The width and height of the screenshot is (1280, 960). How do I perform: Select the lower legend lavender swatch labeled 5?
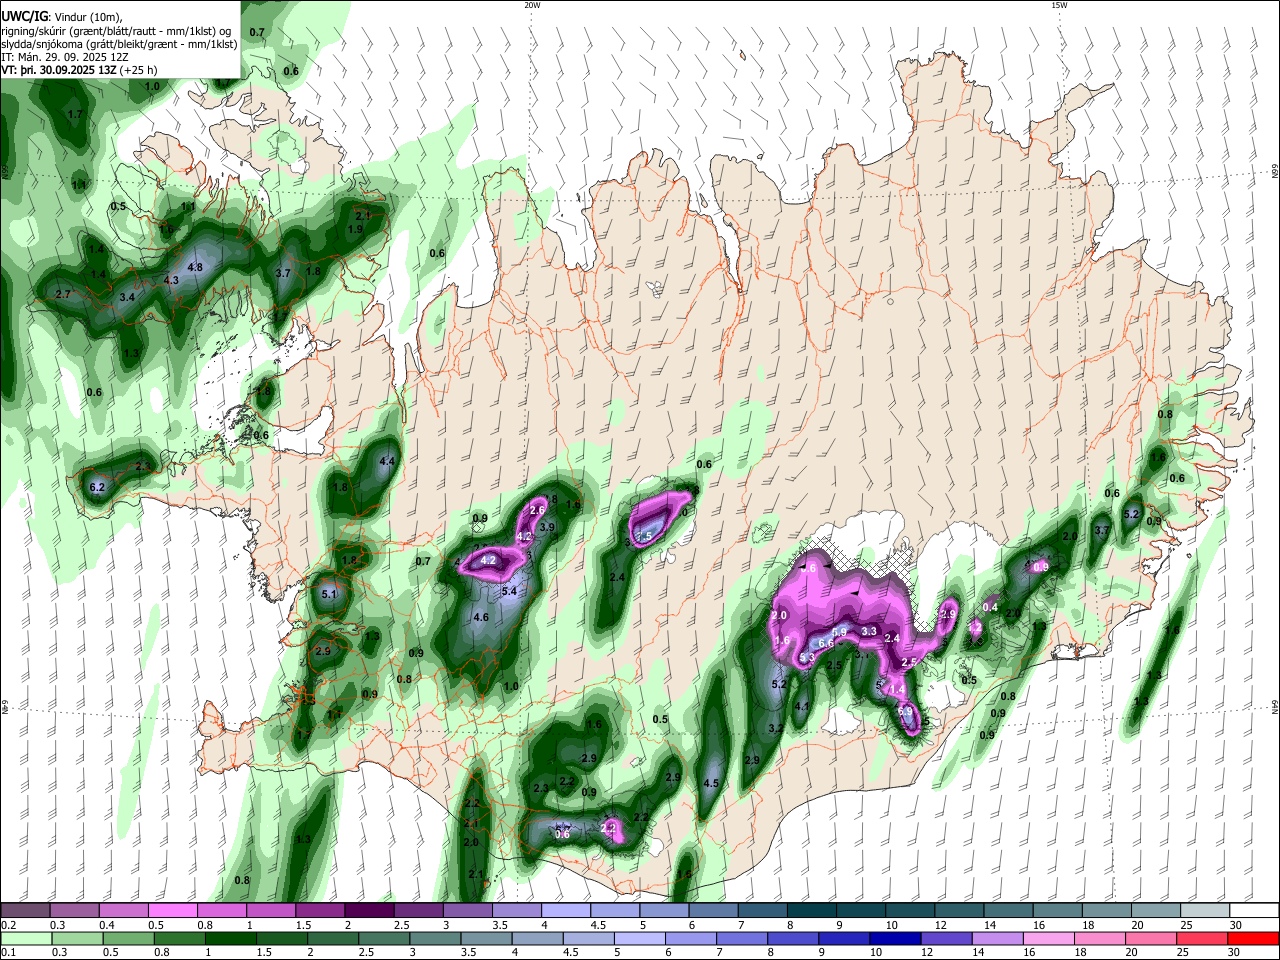point(639,939)
